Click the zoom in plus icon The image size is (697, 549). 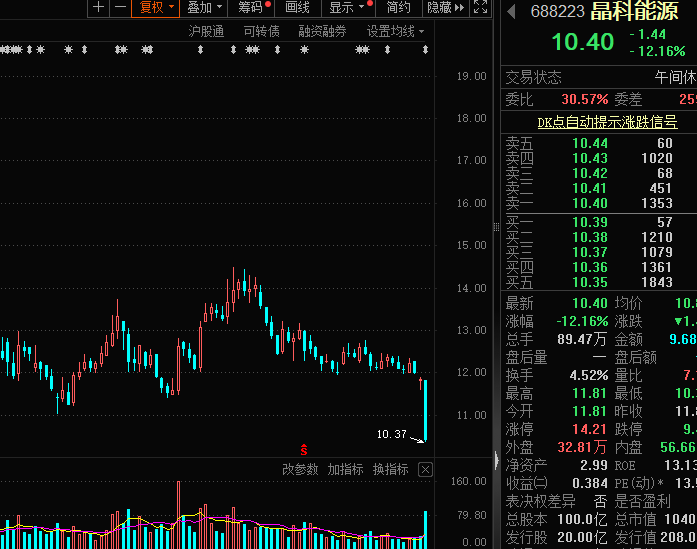tap(98, 8)
